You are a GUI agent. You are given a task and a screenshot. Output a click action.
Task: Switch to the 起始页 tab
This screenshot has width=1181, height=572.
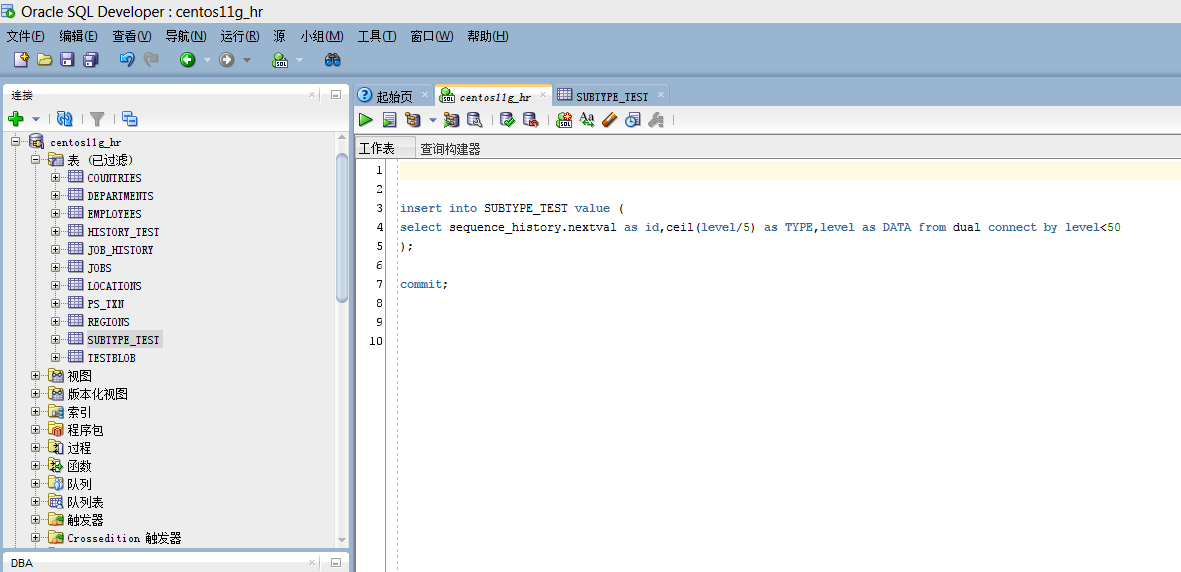[395, 96]
